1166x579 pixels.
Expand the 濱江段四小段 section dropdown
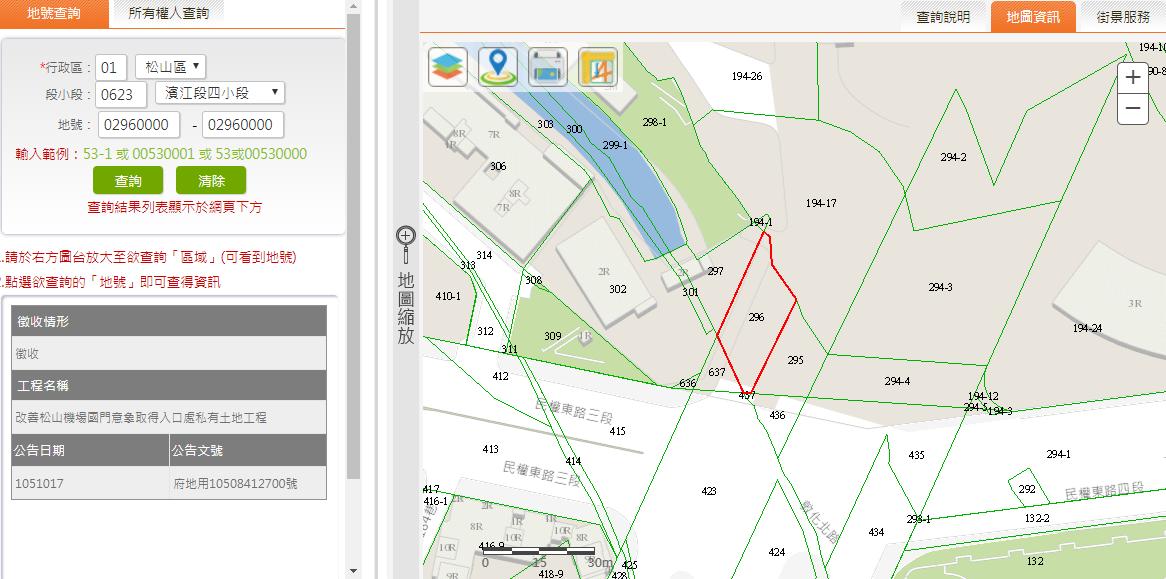(220, 93)
